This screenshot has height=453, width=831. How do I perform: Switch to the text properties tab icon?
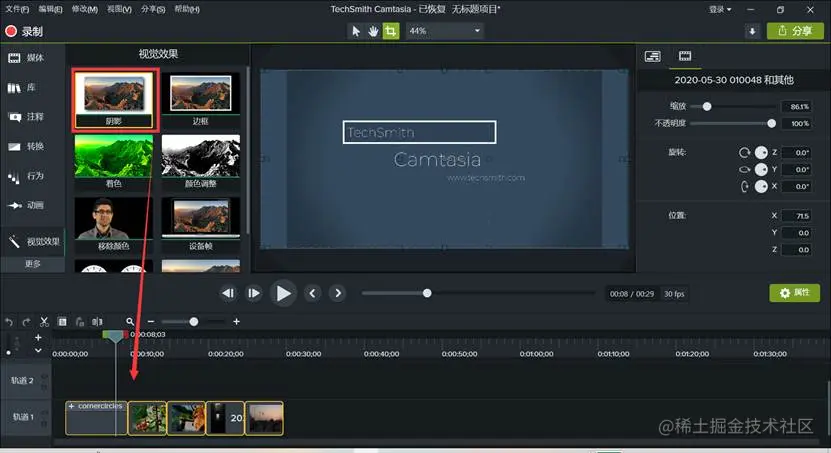[x=652, y=56]
